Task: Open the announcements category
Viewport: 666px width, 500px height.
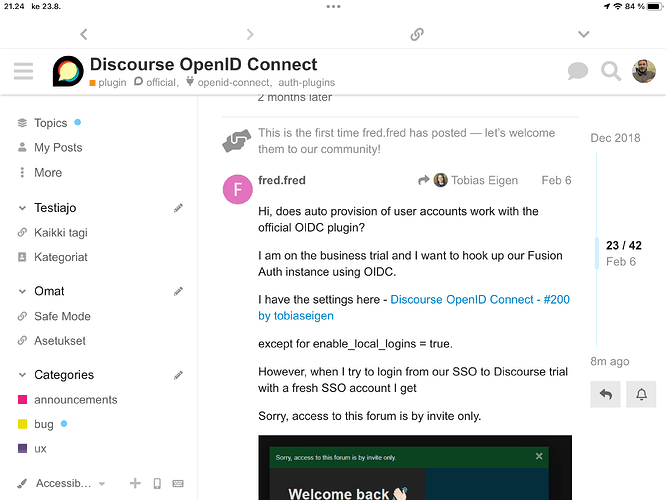Action: tap(76, 400)
